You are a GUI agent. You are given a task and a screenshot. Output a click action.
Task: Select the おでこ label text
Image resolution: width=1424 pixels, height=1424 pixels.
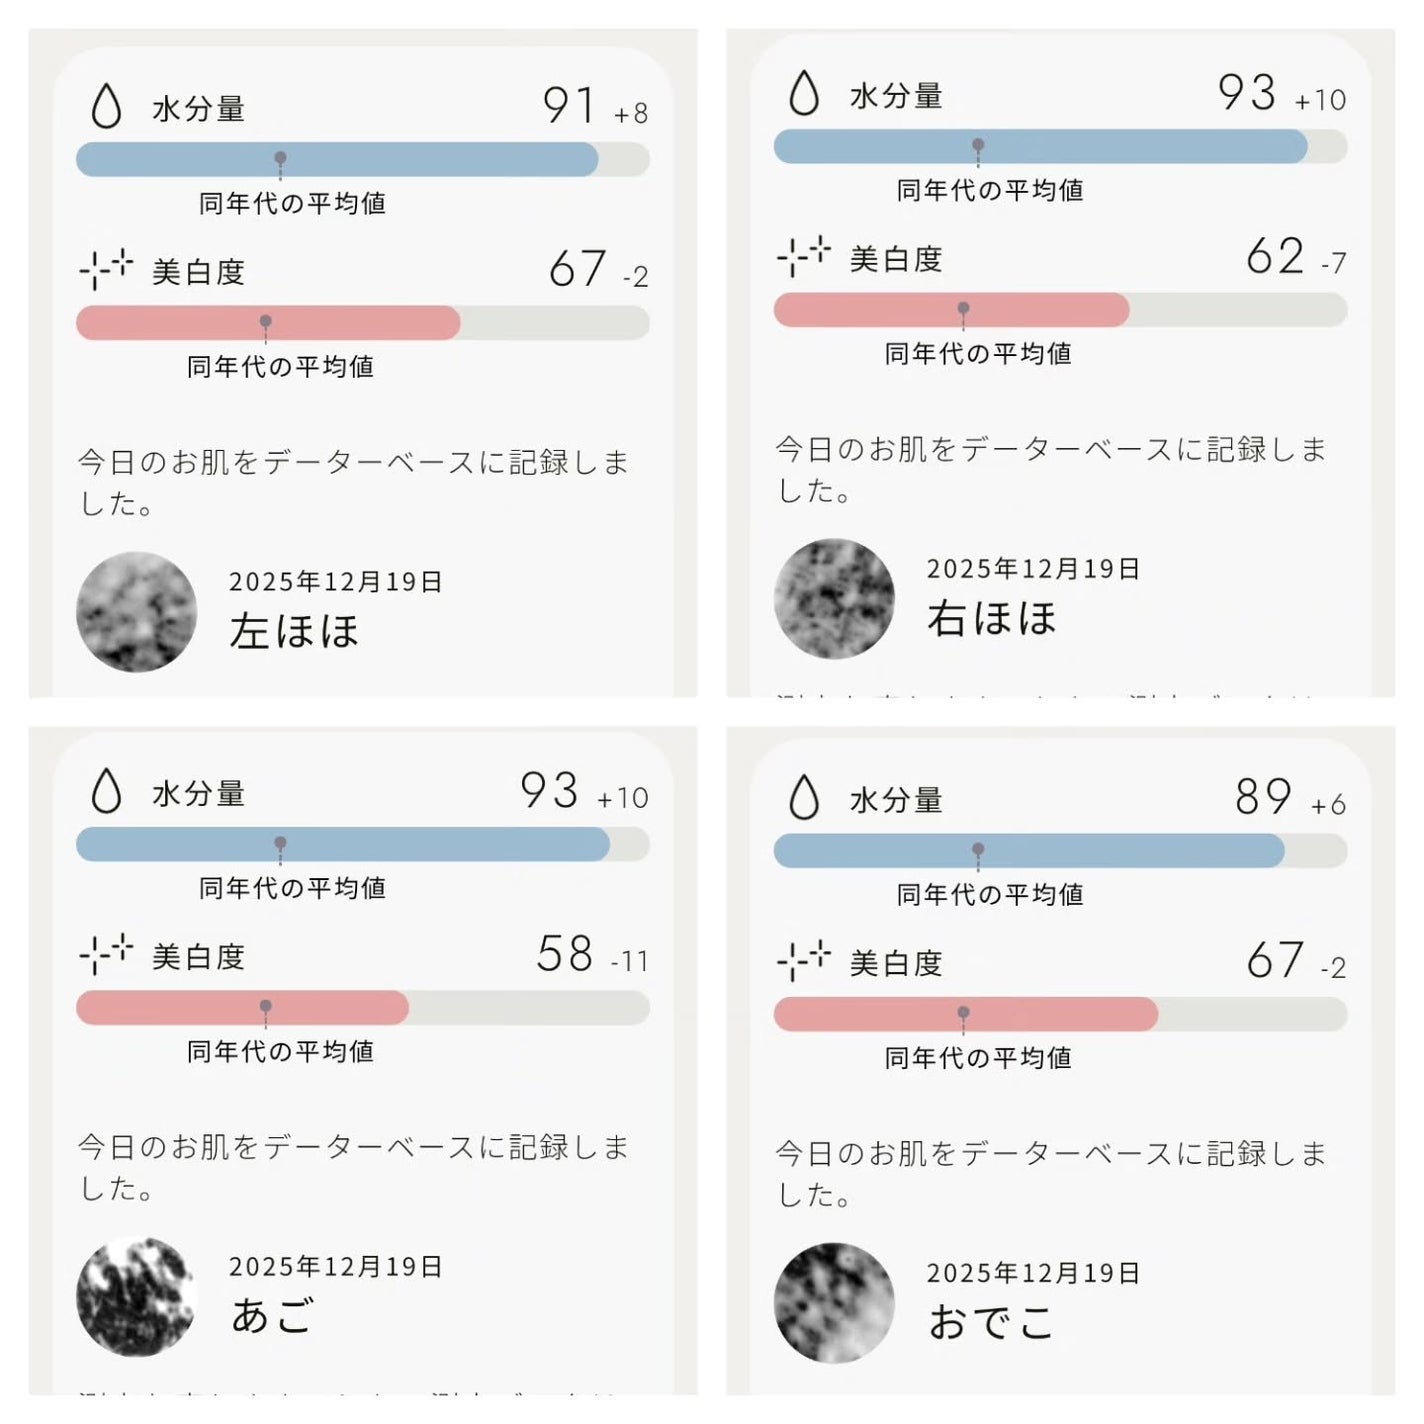pos(990,1322)
